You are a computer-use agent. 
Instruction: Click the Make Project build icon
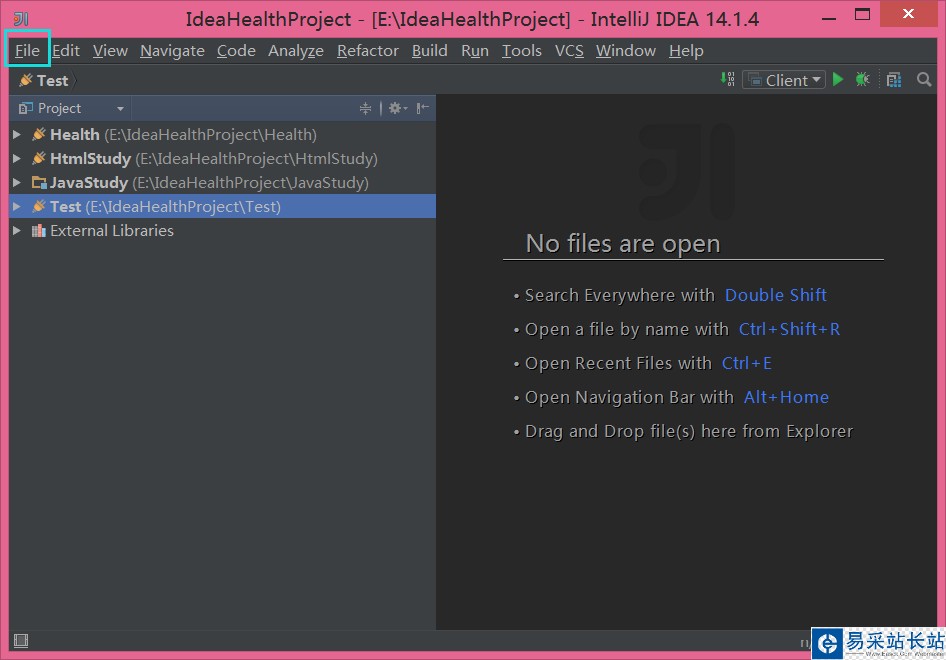pos(727,79)
